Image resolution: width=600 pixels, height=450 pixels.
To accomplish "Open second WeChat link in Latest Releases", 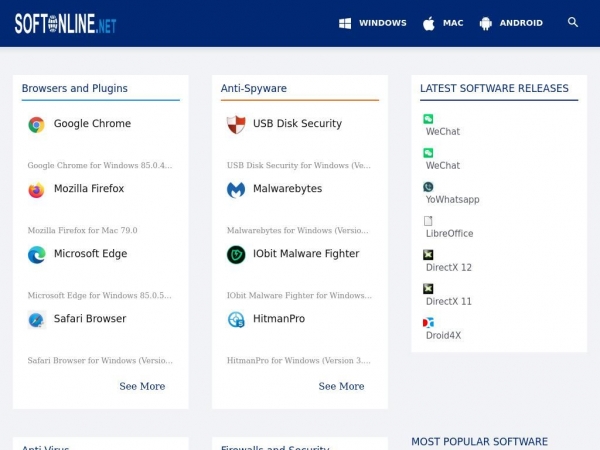I will tap(443, 166).
